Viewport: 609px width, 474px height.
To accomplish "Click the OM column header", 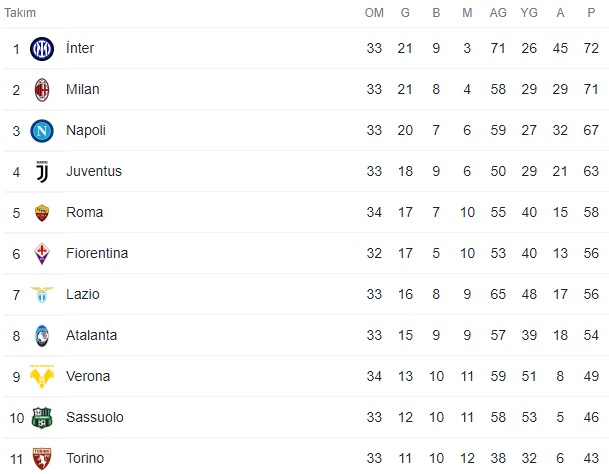I will 375,13.
